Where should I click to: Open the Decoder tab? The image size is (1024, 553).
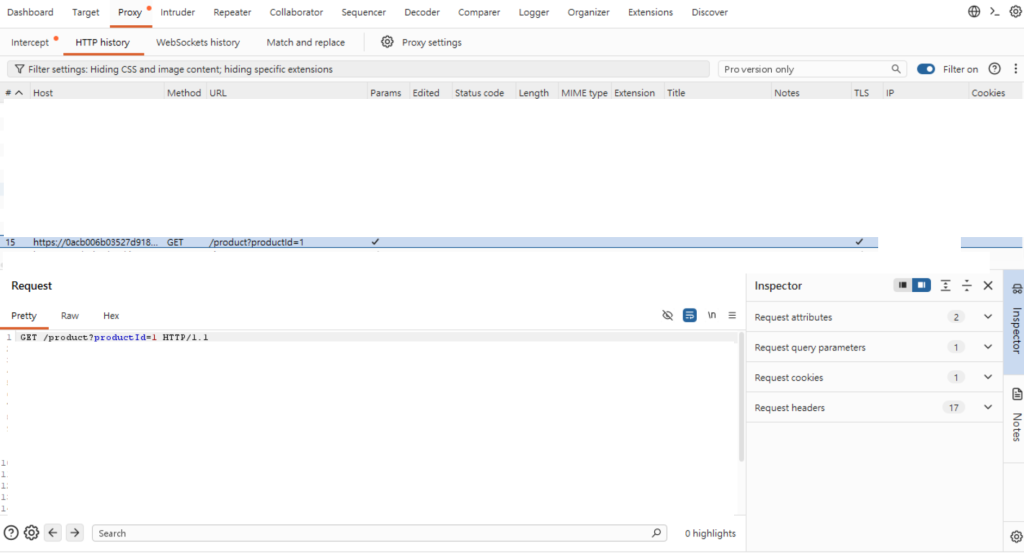(422, 12)
